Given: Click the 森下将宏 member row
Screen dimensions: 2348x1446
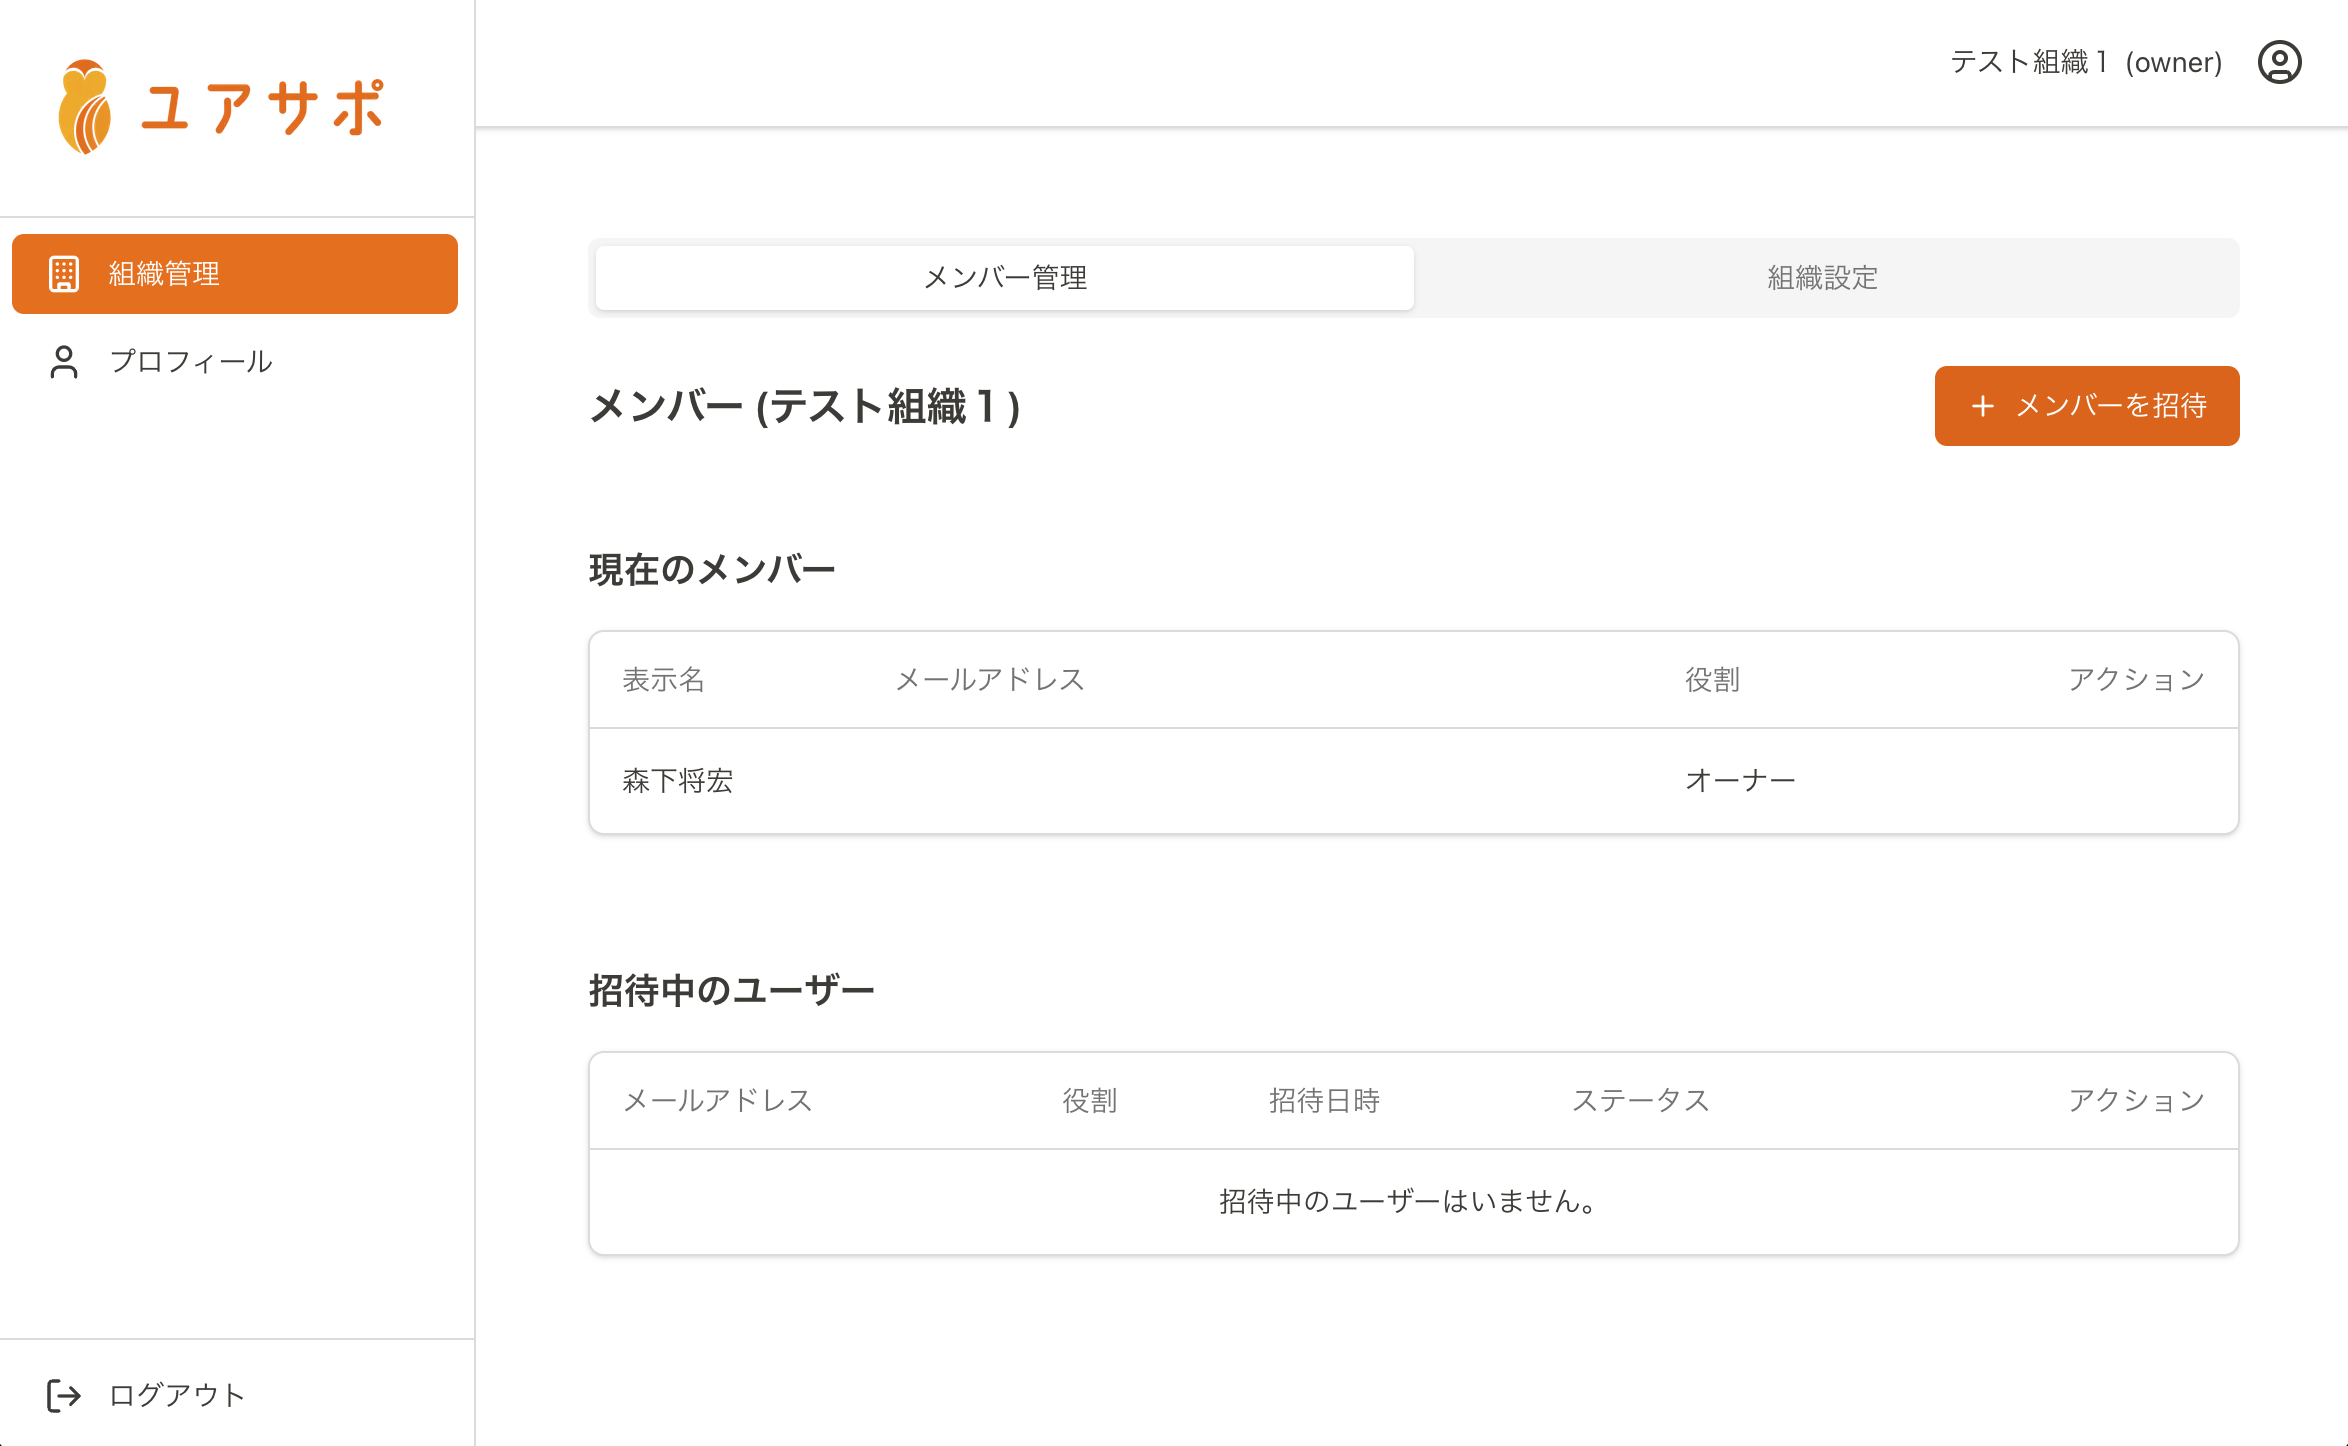Looking at the screenshot, I should (x=678, y=781).
